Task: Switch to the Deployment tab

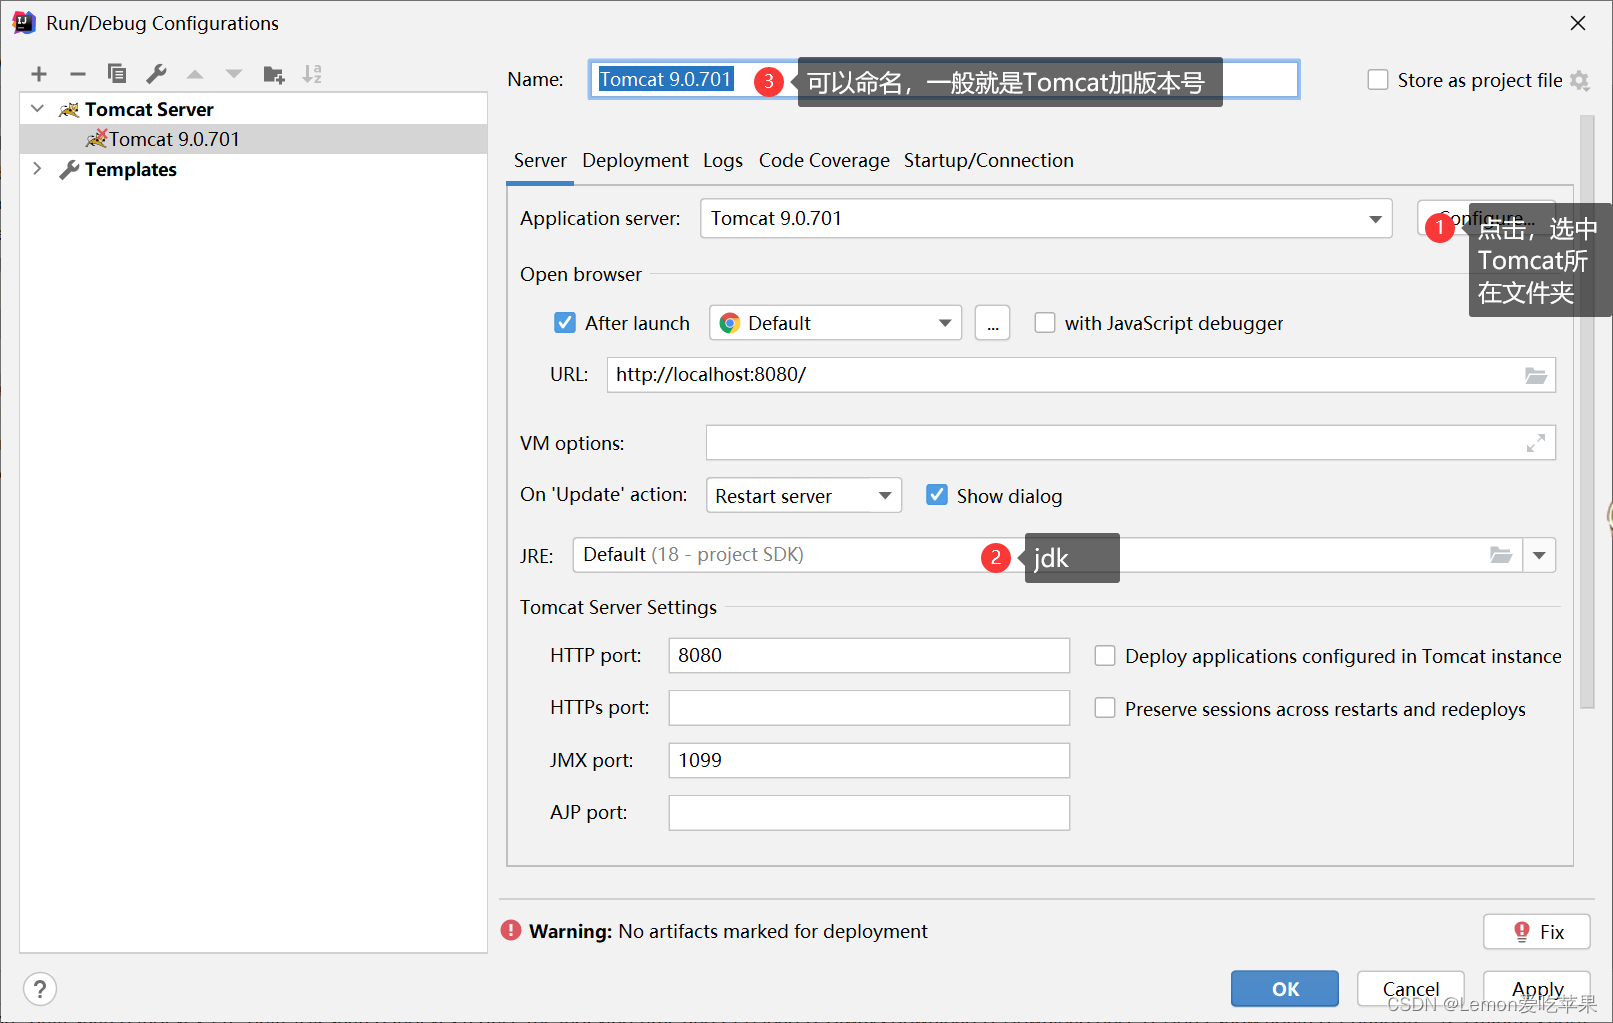Action: [635, 161]
